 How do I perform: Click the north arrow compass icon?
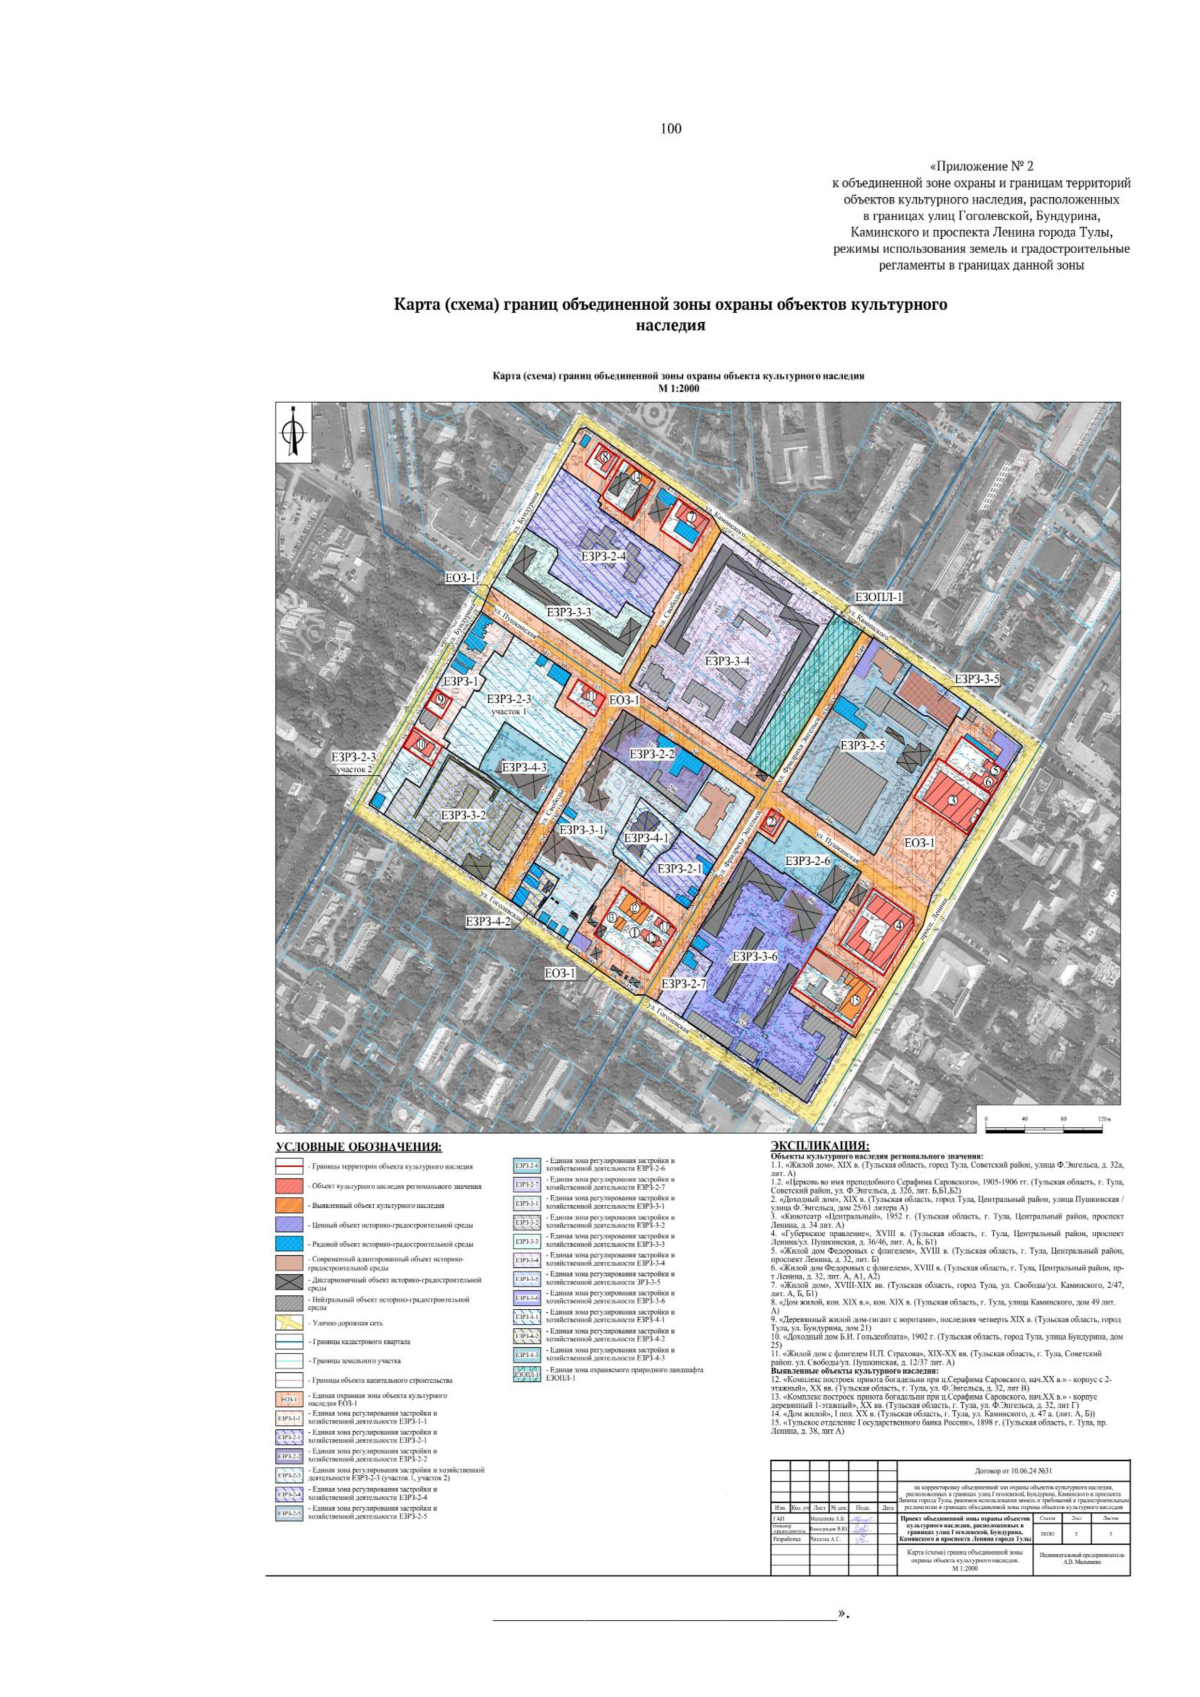[294, 433]
